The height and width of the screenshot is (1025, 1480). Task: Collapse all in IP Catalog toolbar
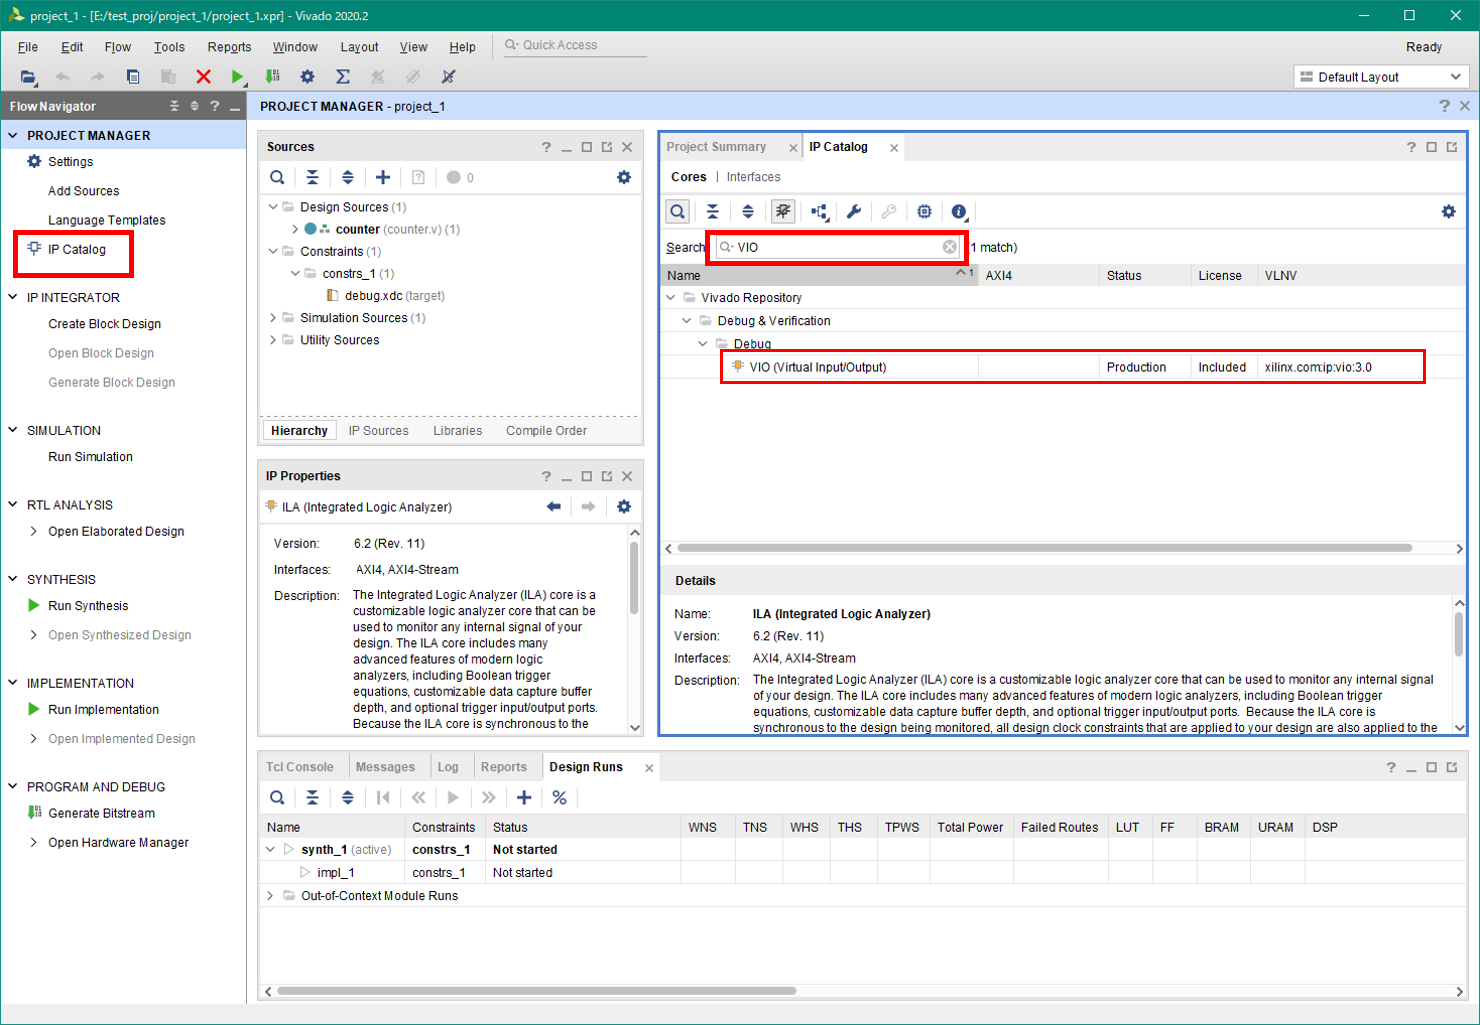click(712, 211)
